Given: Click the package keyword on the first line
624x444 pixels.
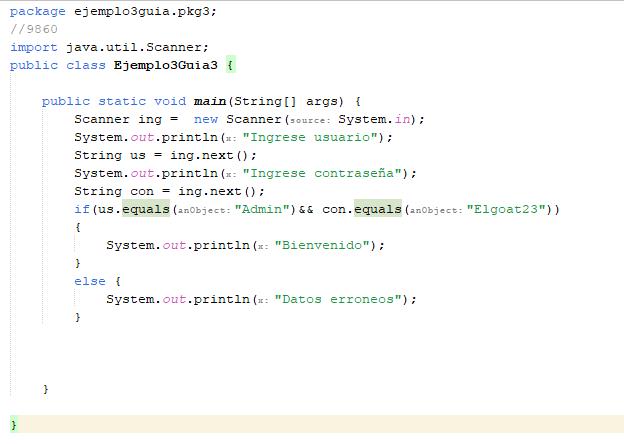Looking at the screenshot, I should [37, 12].
